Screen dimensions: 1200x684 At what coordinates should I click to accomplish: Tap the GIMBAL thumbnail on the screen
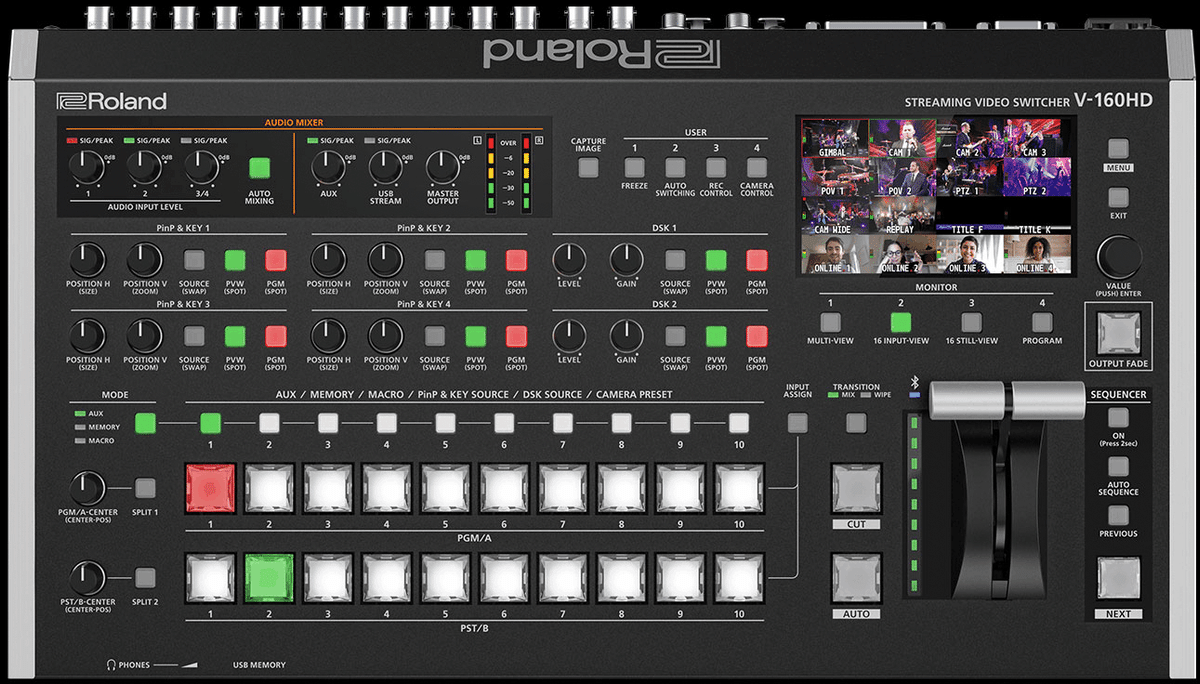tap(834, 139)
